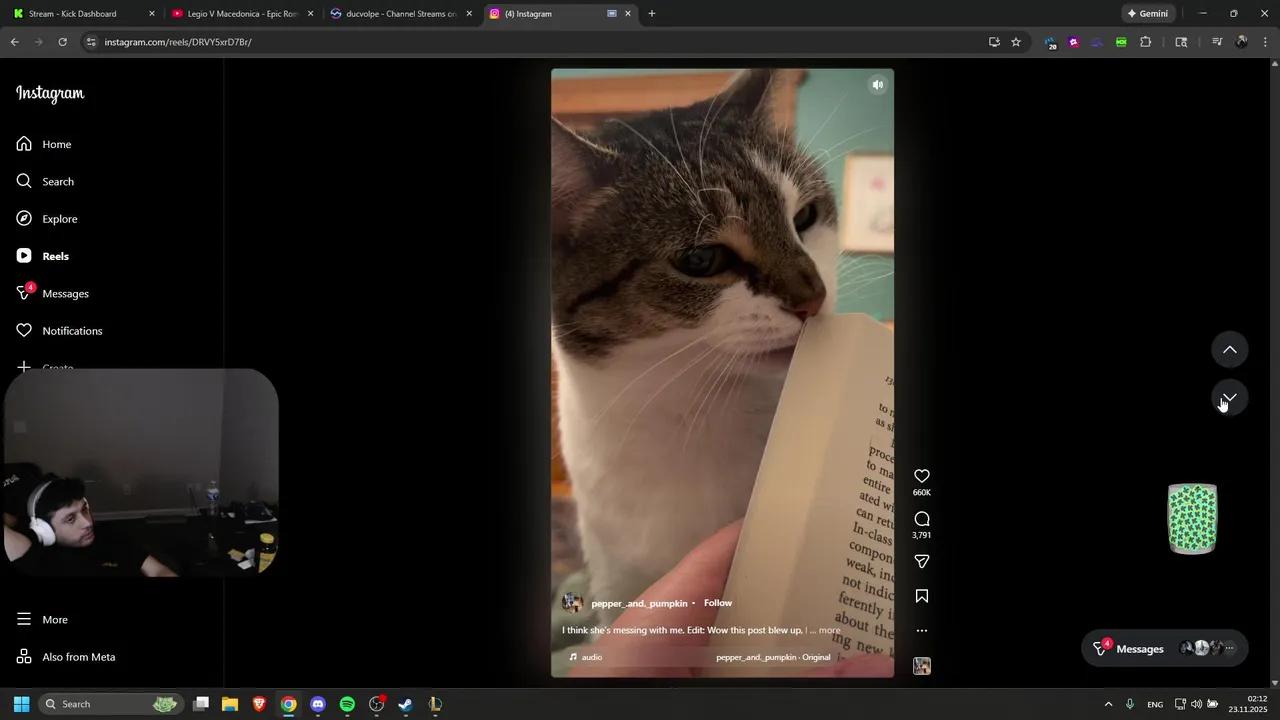The width and height of the screenshot is (1280, 720).
Task: Expand the More menu in sidebar
Action: click(x=42, y=619)
